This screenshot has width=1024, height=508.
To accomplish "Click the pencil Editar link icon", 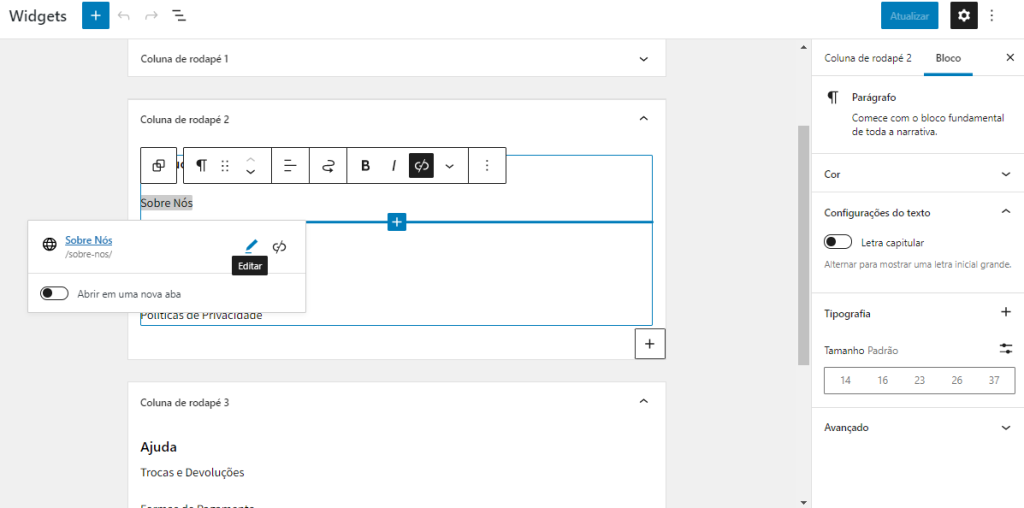I will [x=251, y=246].
